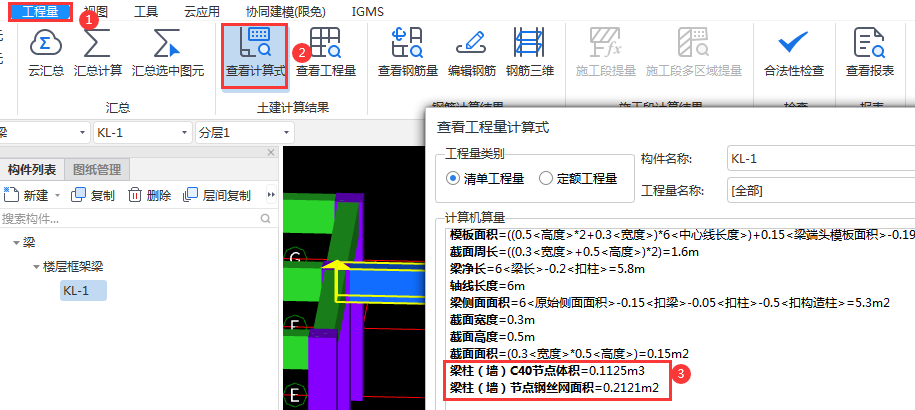Open 查看钢筋量 rebar quantity tool
This screenshot has height=410, width=915.
coord(407,52)
